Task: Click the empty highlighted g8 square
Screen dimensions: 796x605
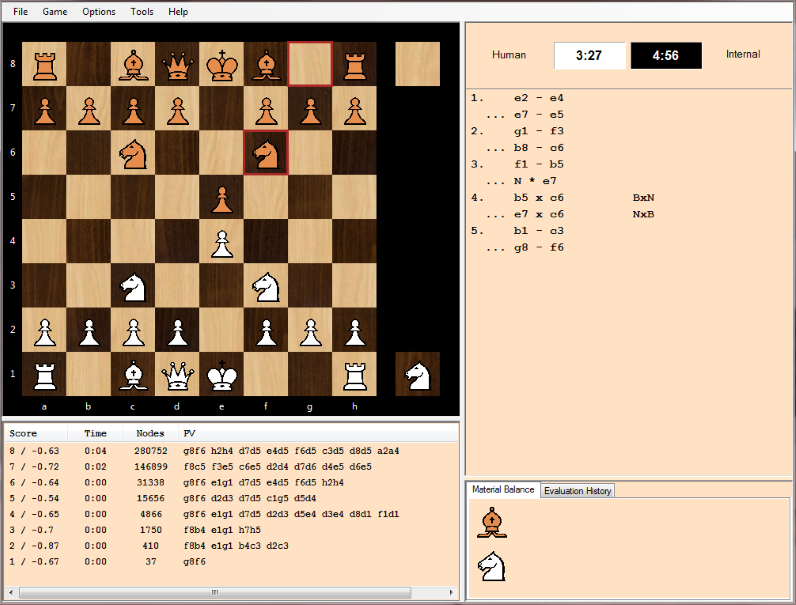Action: (310, 64)
